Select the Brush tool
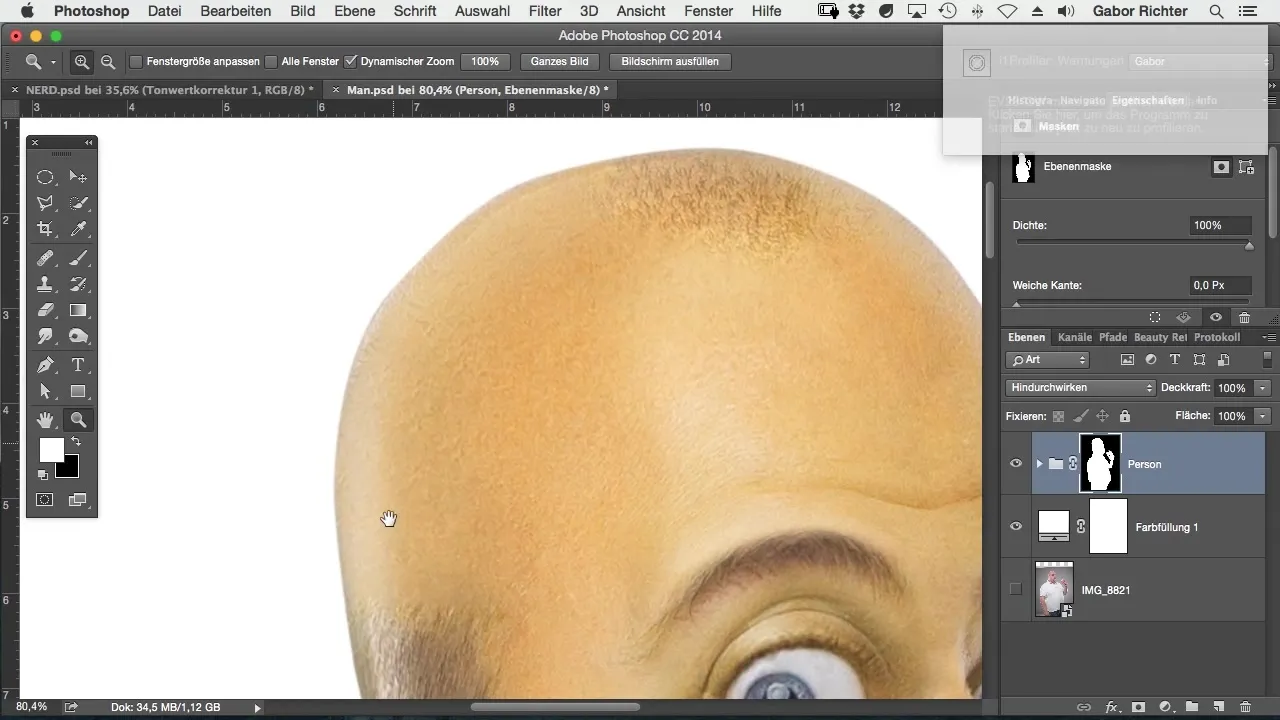 point(78,258)
